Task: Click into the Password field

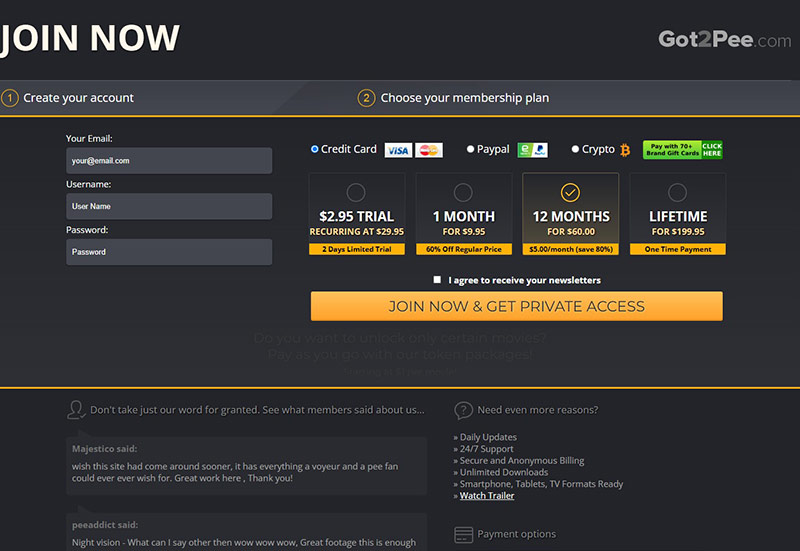Action: (x=169, y=252)
